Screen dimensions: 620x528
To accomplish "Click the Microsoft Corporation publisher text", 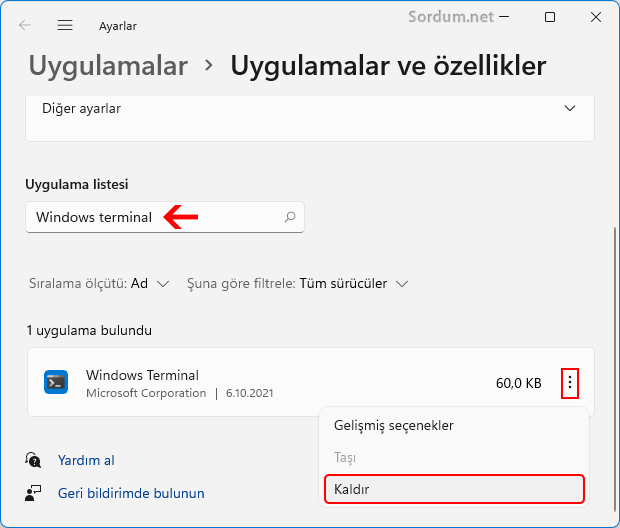I will pyautogui.click(x=146, y=393).
